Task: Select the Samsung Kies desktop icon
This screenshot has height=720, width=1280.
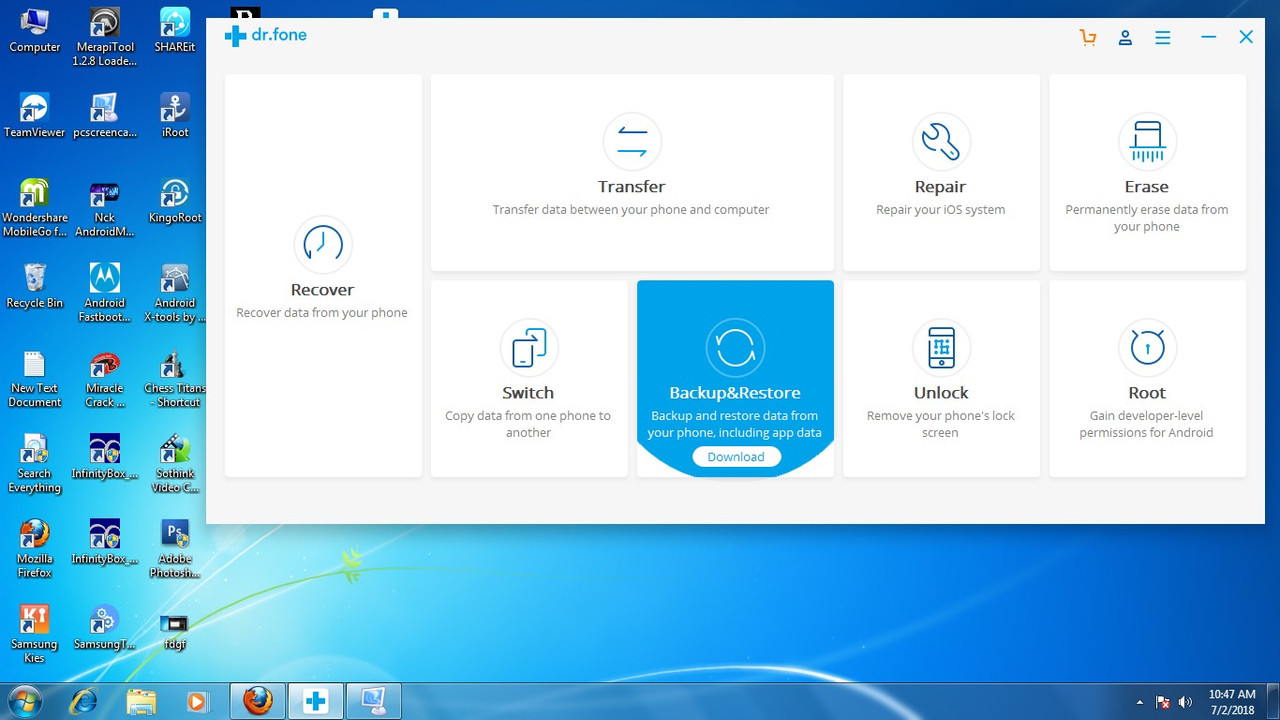Action: click(34, 635)
